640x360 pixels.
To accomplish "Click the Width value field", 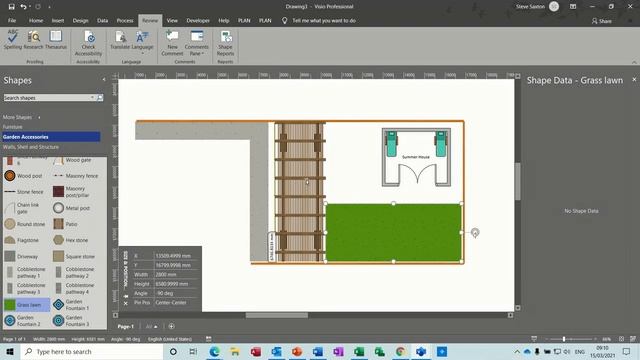I will point(177,275).
